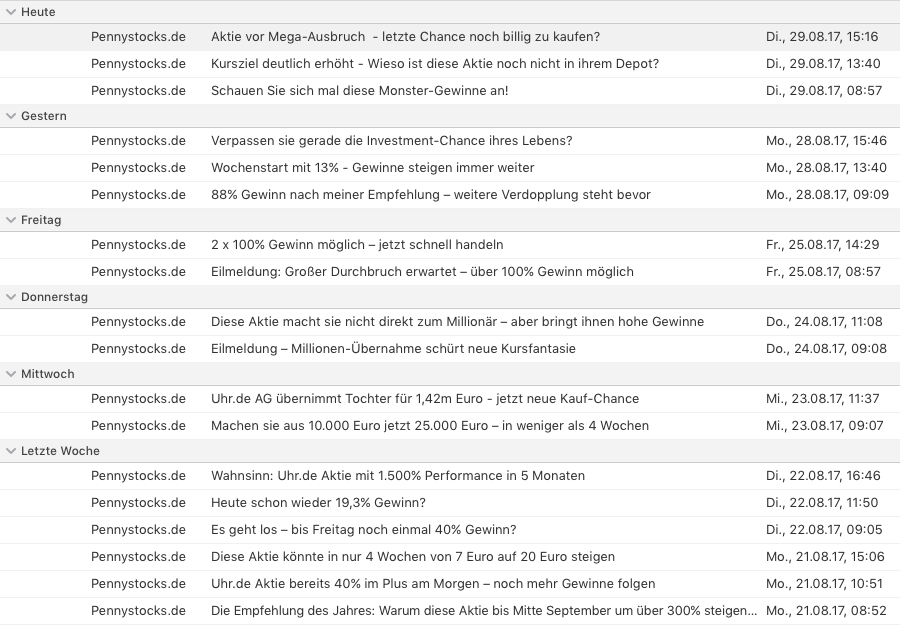Open '2 x 100% Gewinn möglich' email
This screenshot has width=900, height=625.
pos(357,245)
